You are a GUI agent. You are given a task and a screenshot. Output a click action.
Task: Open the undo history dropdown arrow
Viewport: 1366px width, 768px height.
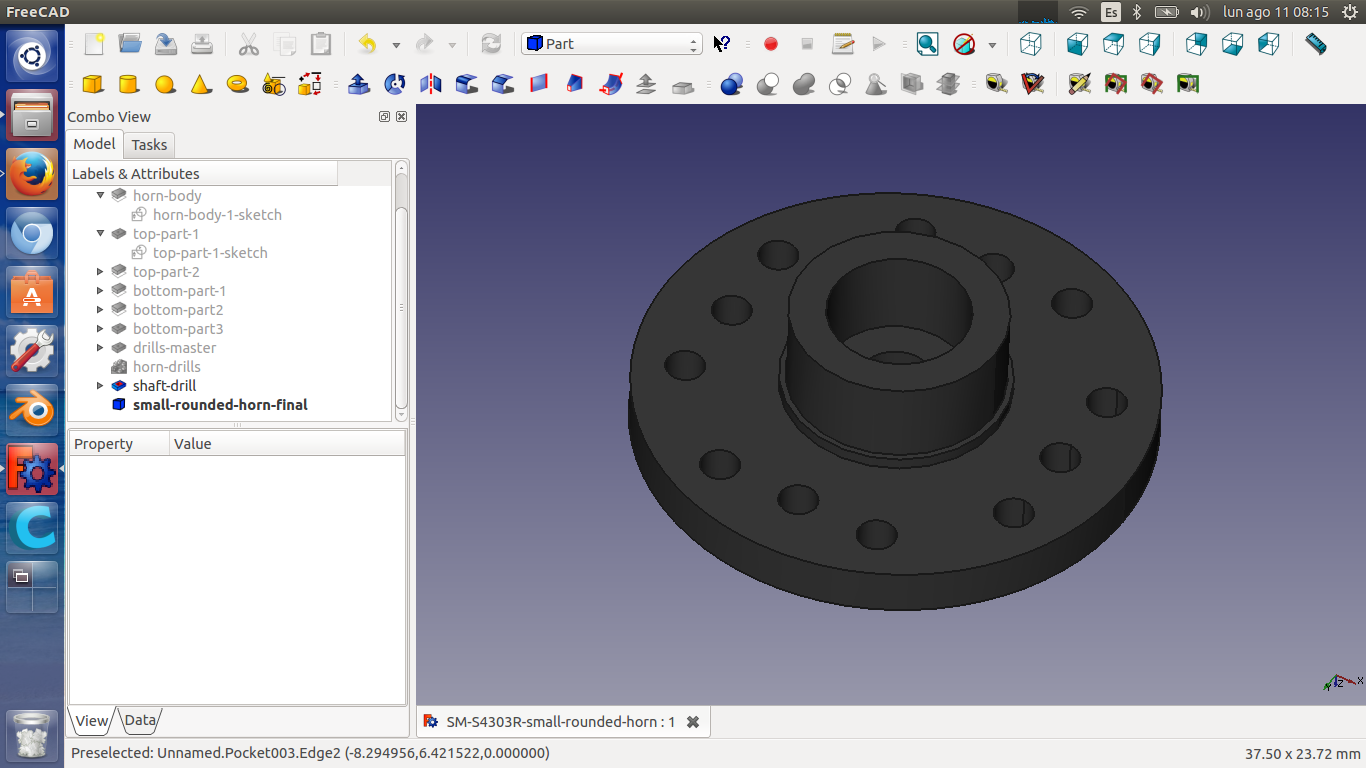396,45
